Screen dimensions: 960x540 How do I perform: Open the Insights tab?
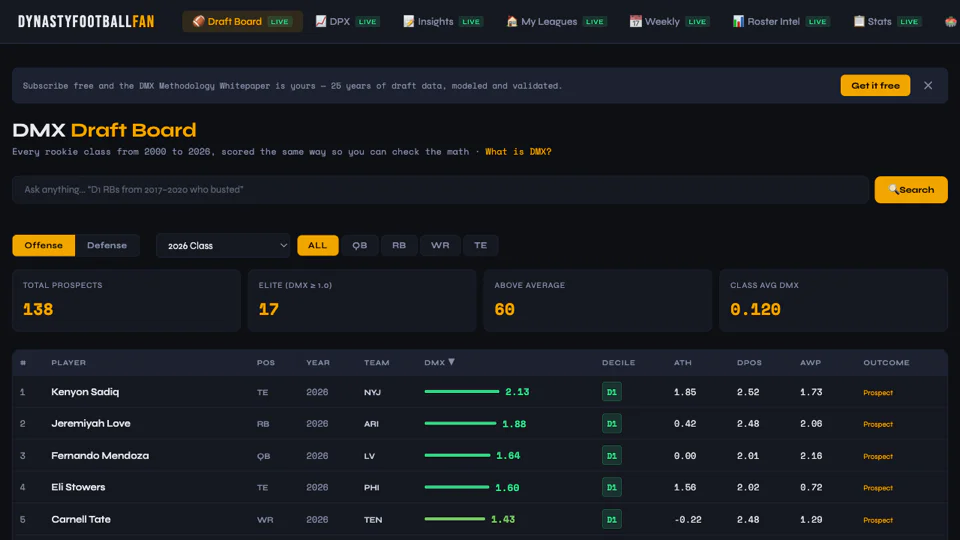pyautogui.click(x=443, y=21)
